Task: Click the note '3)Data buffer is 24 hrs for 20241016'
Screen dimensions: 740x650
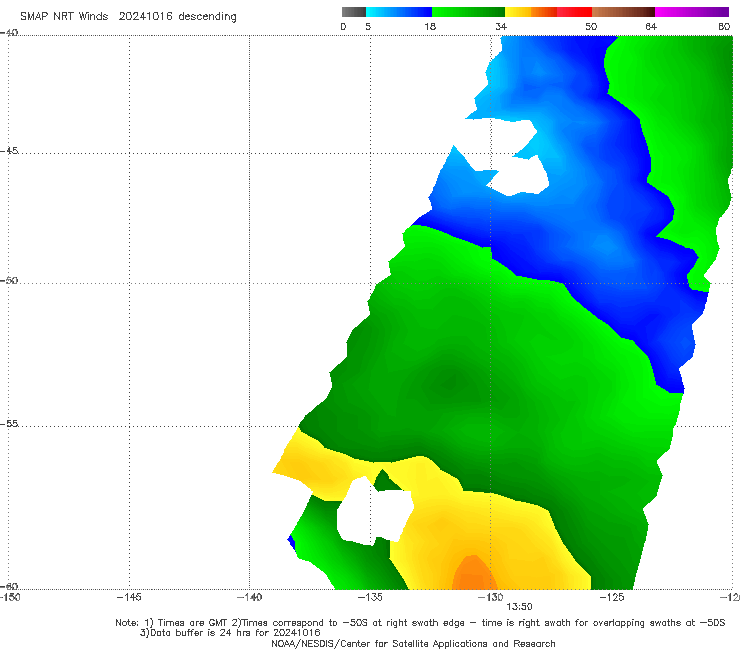Action: 230,633
